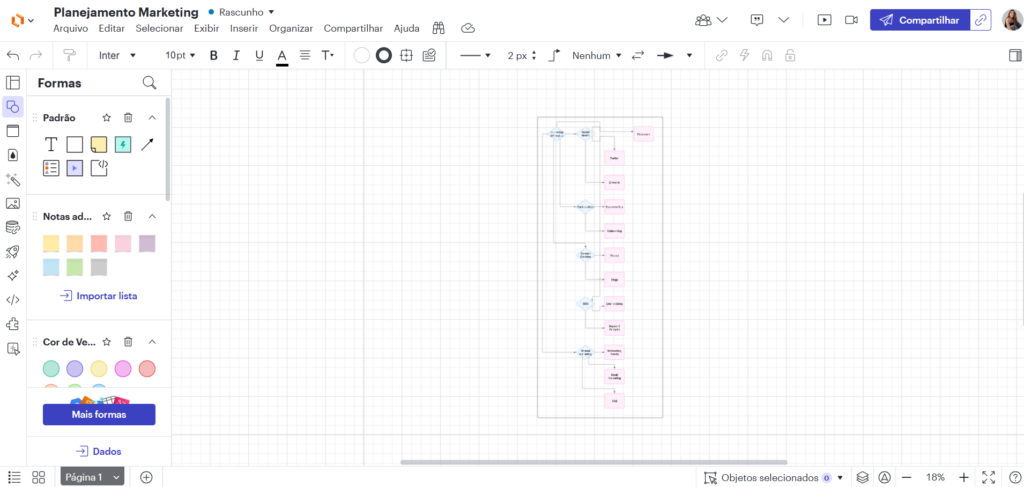The width and height of the screenshot is (1024, 487).
Task: Open the collaborators people dropdown
Action: click(x=711, y=20)
